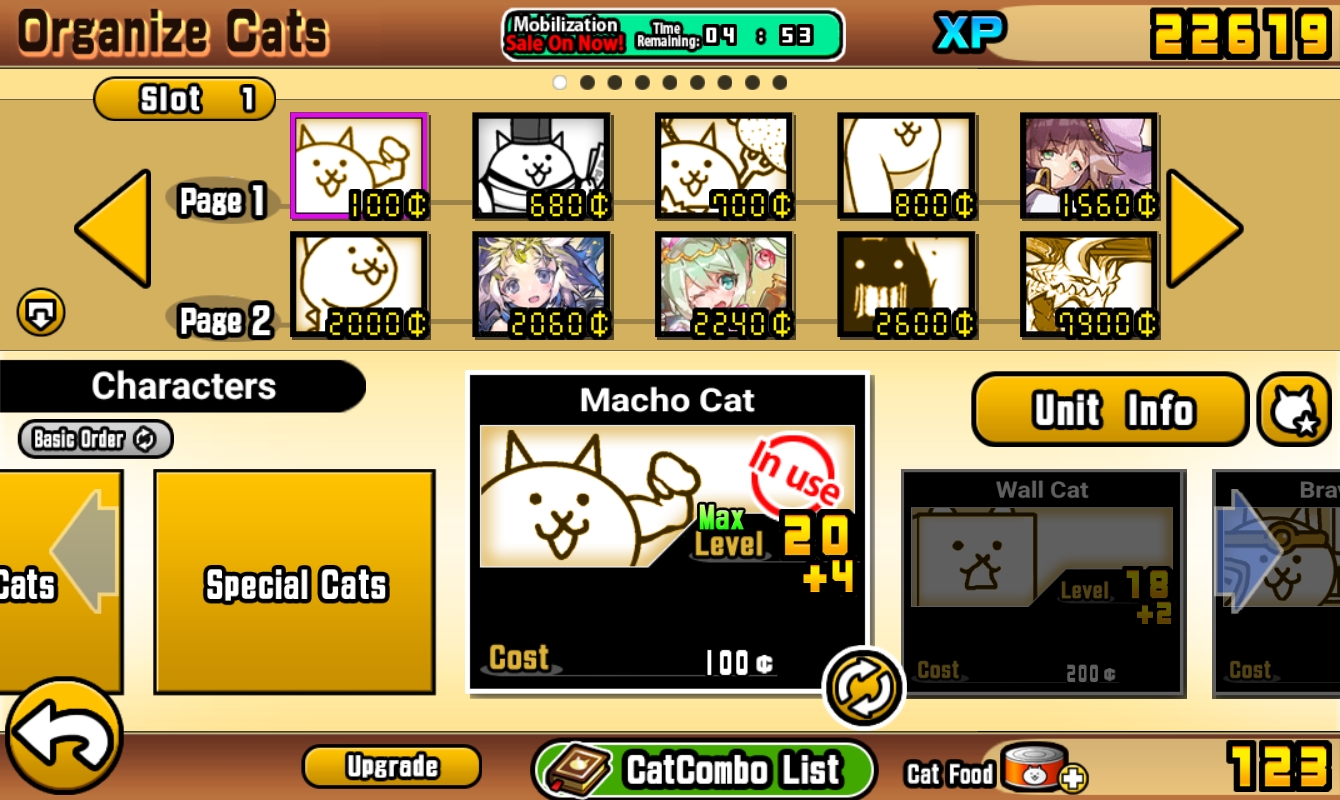Open Unit Info

(1111, 409)
